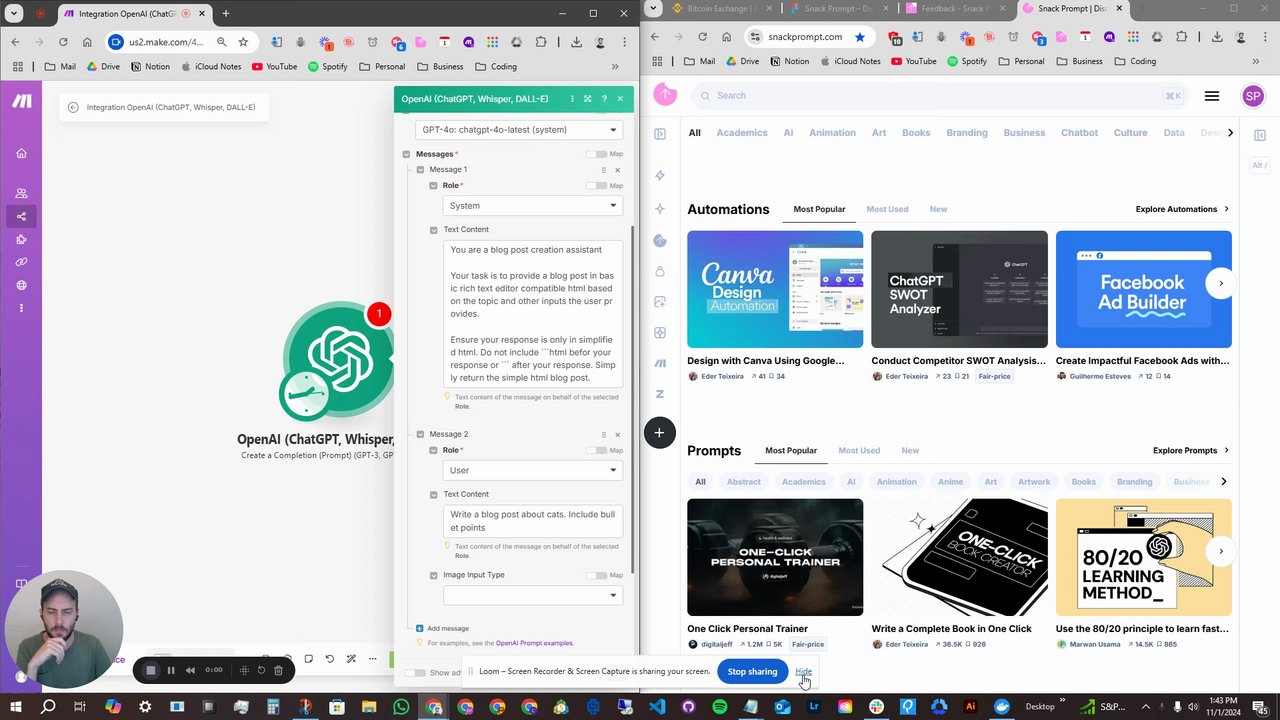This screenshot has height=720, width=1280.
Task: Filter prompts by the Anime chip
Action: (950, 482)
